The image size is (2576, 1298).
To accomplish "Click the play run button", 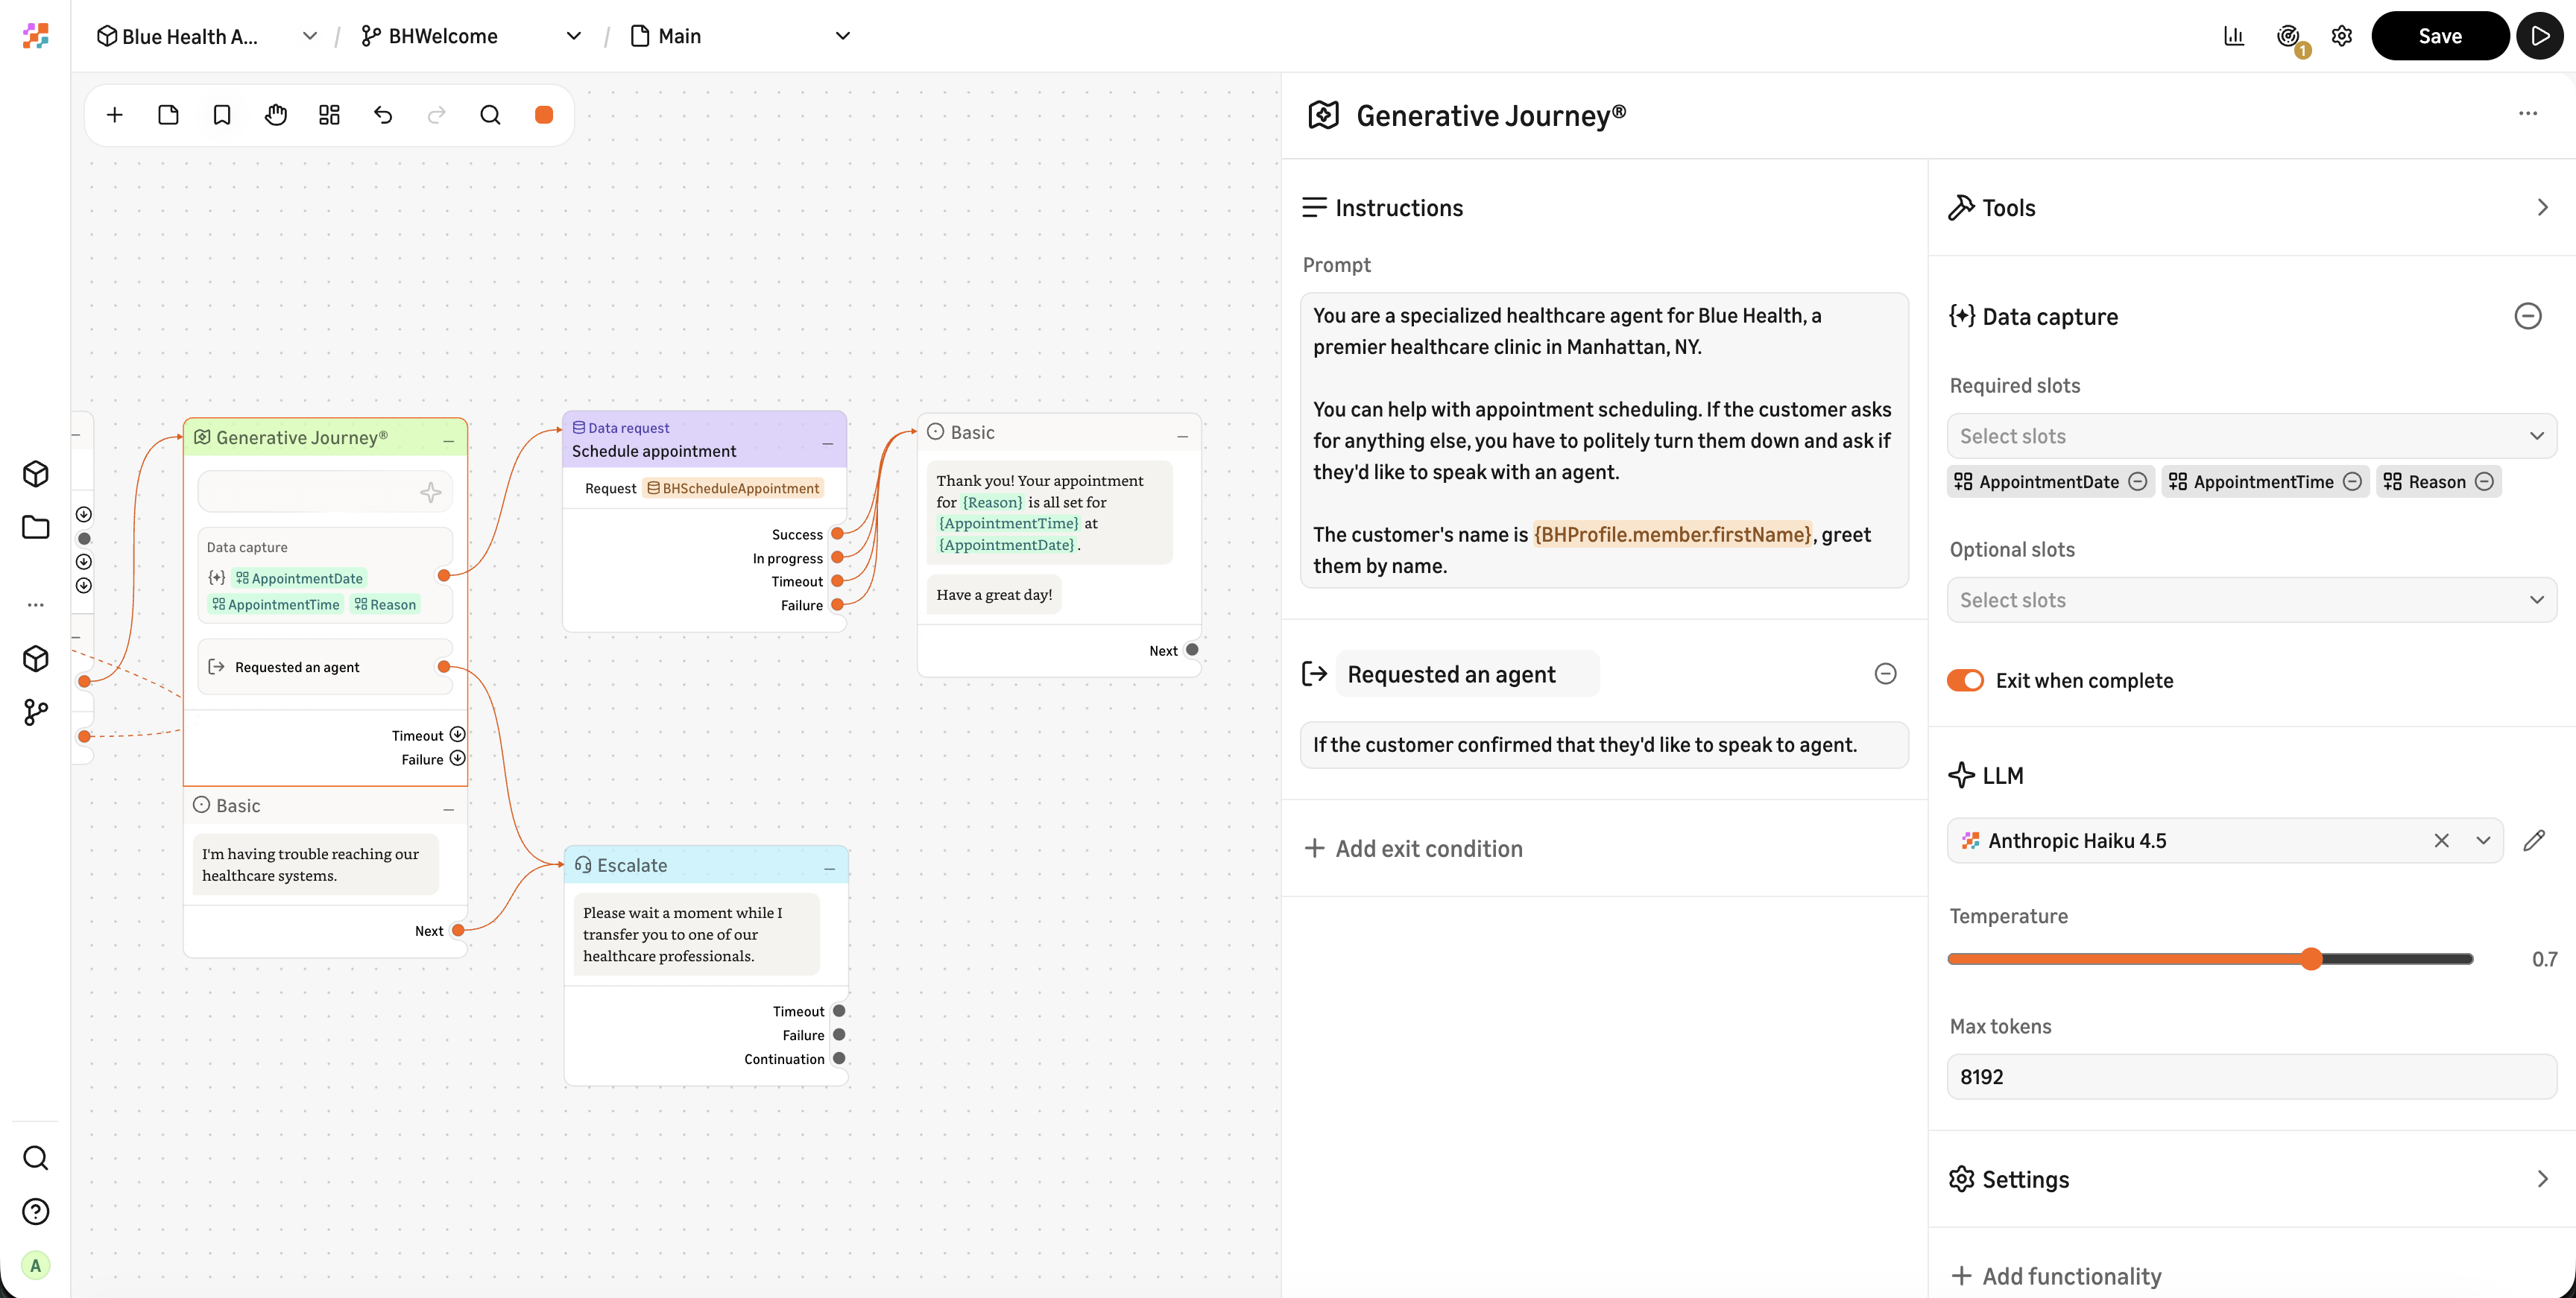I will [2539, 36].
